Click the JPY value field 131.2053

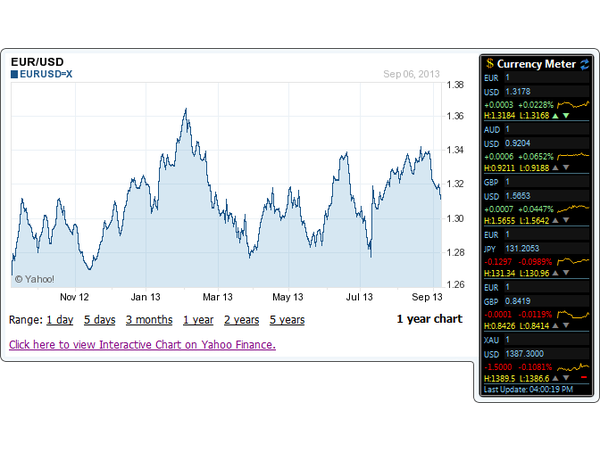[547, 249]
